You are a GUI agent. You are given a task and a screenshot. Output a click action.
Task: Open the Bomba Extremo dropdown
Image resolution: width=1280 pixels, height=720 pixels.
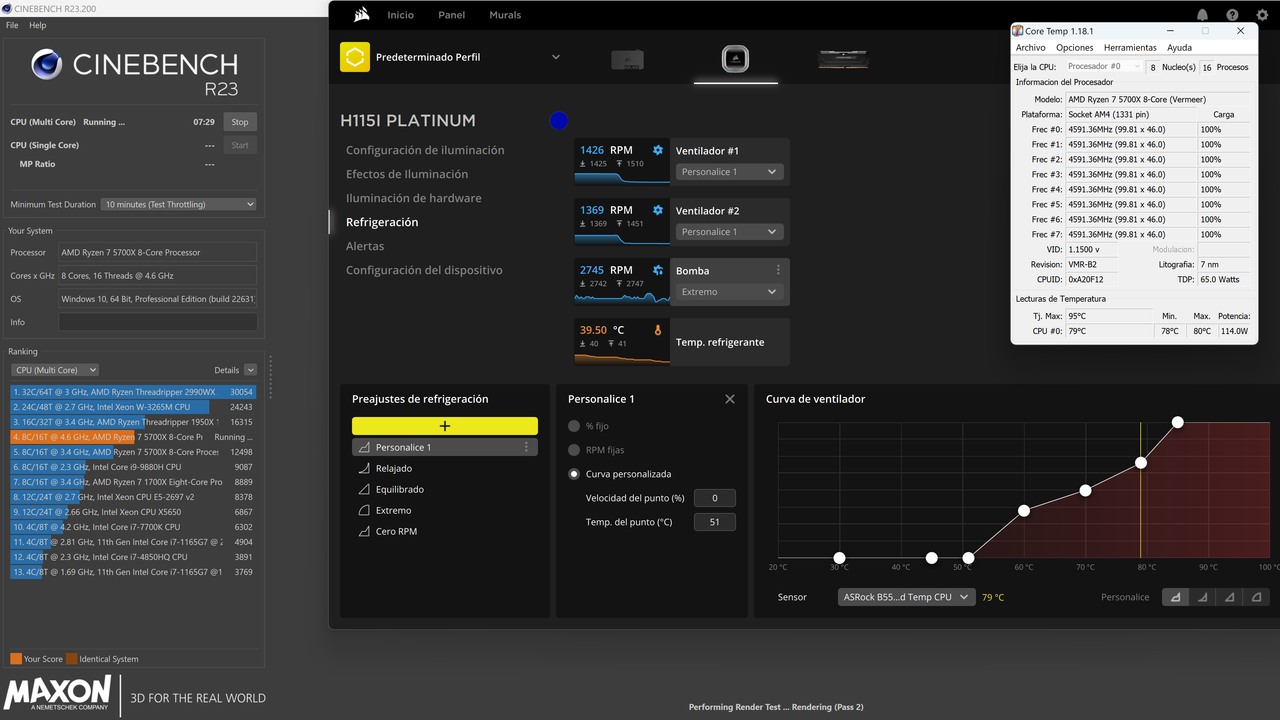click(729, 292)
